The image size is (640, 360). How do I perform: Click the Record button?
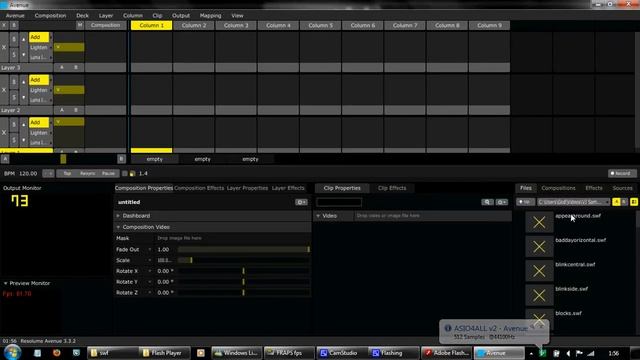[x=622, y=173]
